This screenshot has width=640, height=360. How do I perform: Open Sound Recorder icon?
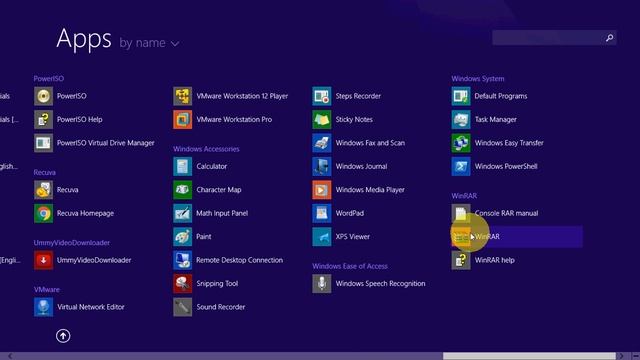point(182,307)
